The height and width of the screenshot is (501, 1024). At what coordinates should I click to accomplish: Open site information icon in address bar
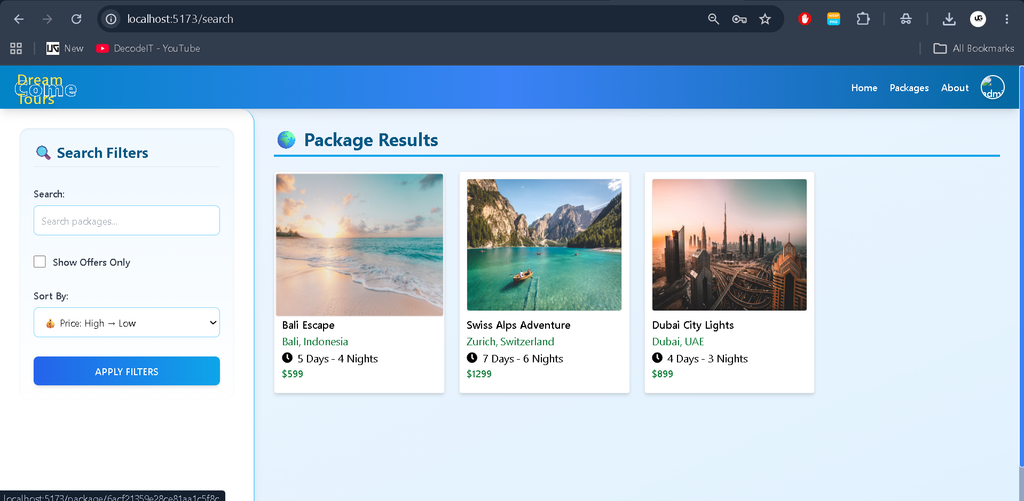click(x=112, y=19)
